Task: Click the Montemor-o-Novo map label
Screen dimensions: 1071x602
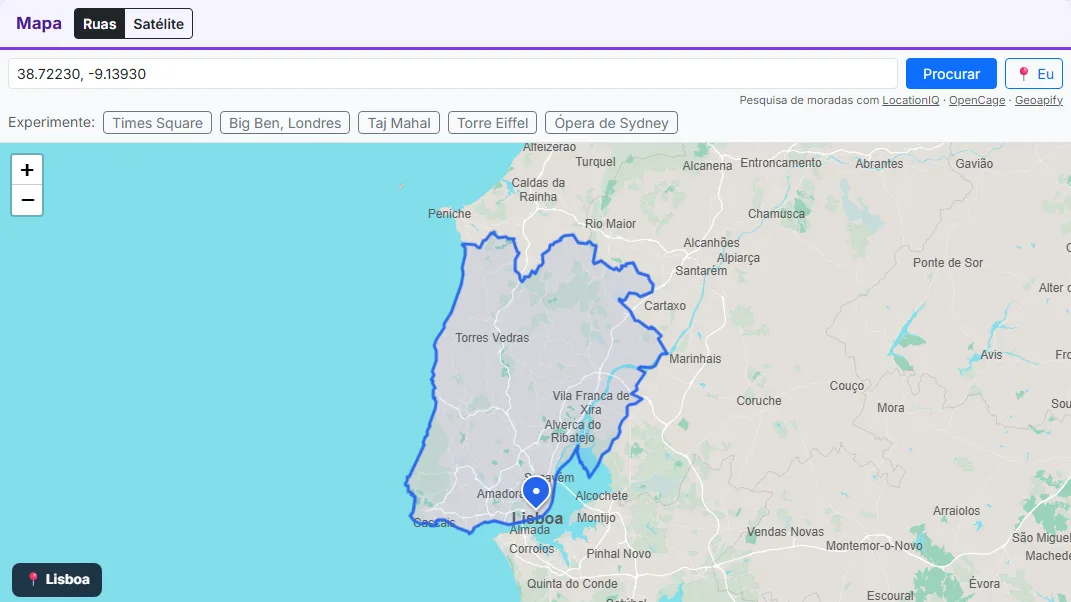Action: pos(874,546)
